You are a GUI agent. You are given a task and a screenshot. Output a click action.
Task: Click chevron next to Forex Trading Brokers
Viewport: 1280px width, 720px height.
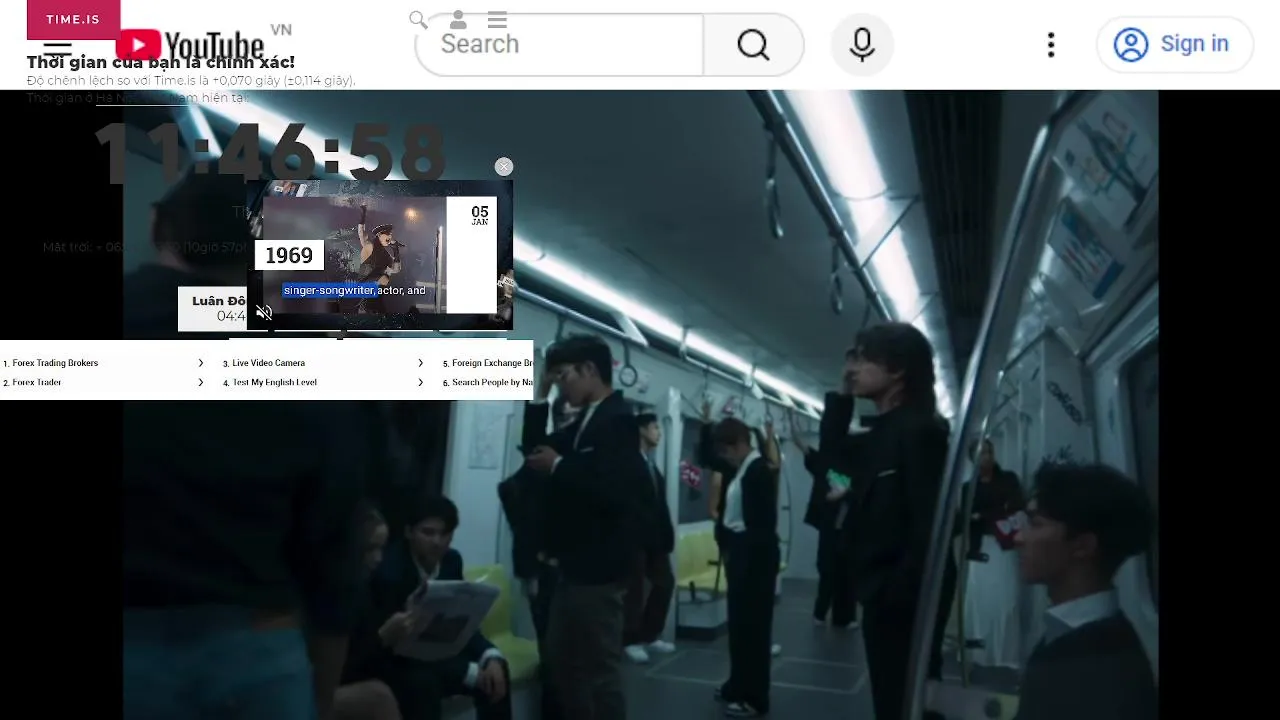point(200,363)
